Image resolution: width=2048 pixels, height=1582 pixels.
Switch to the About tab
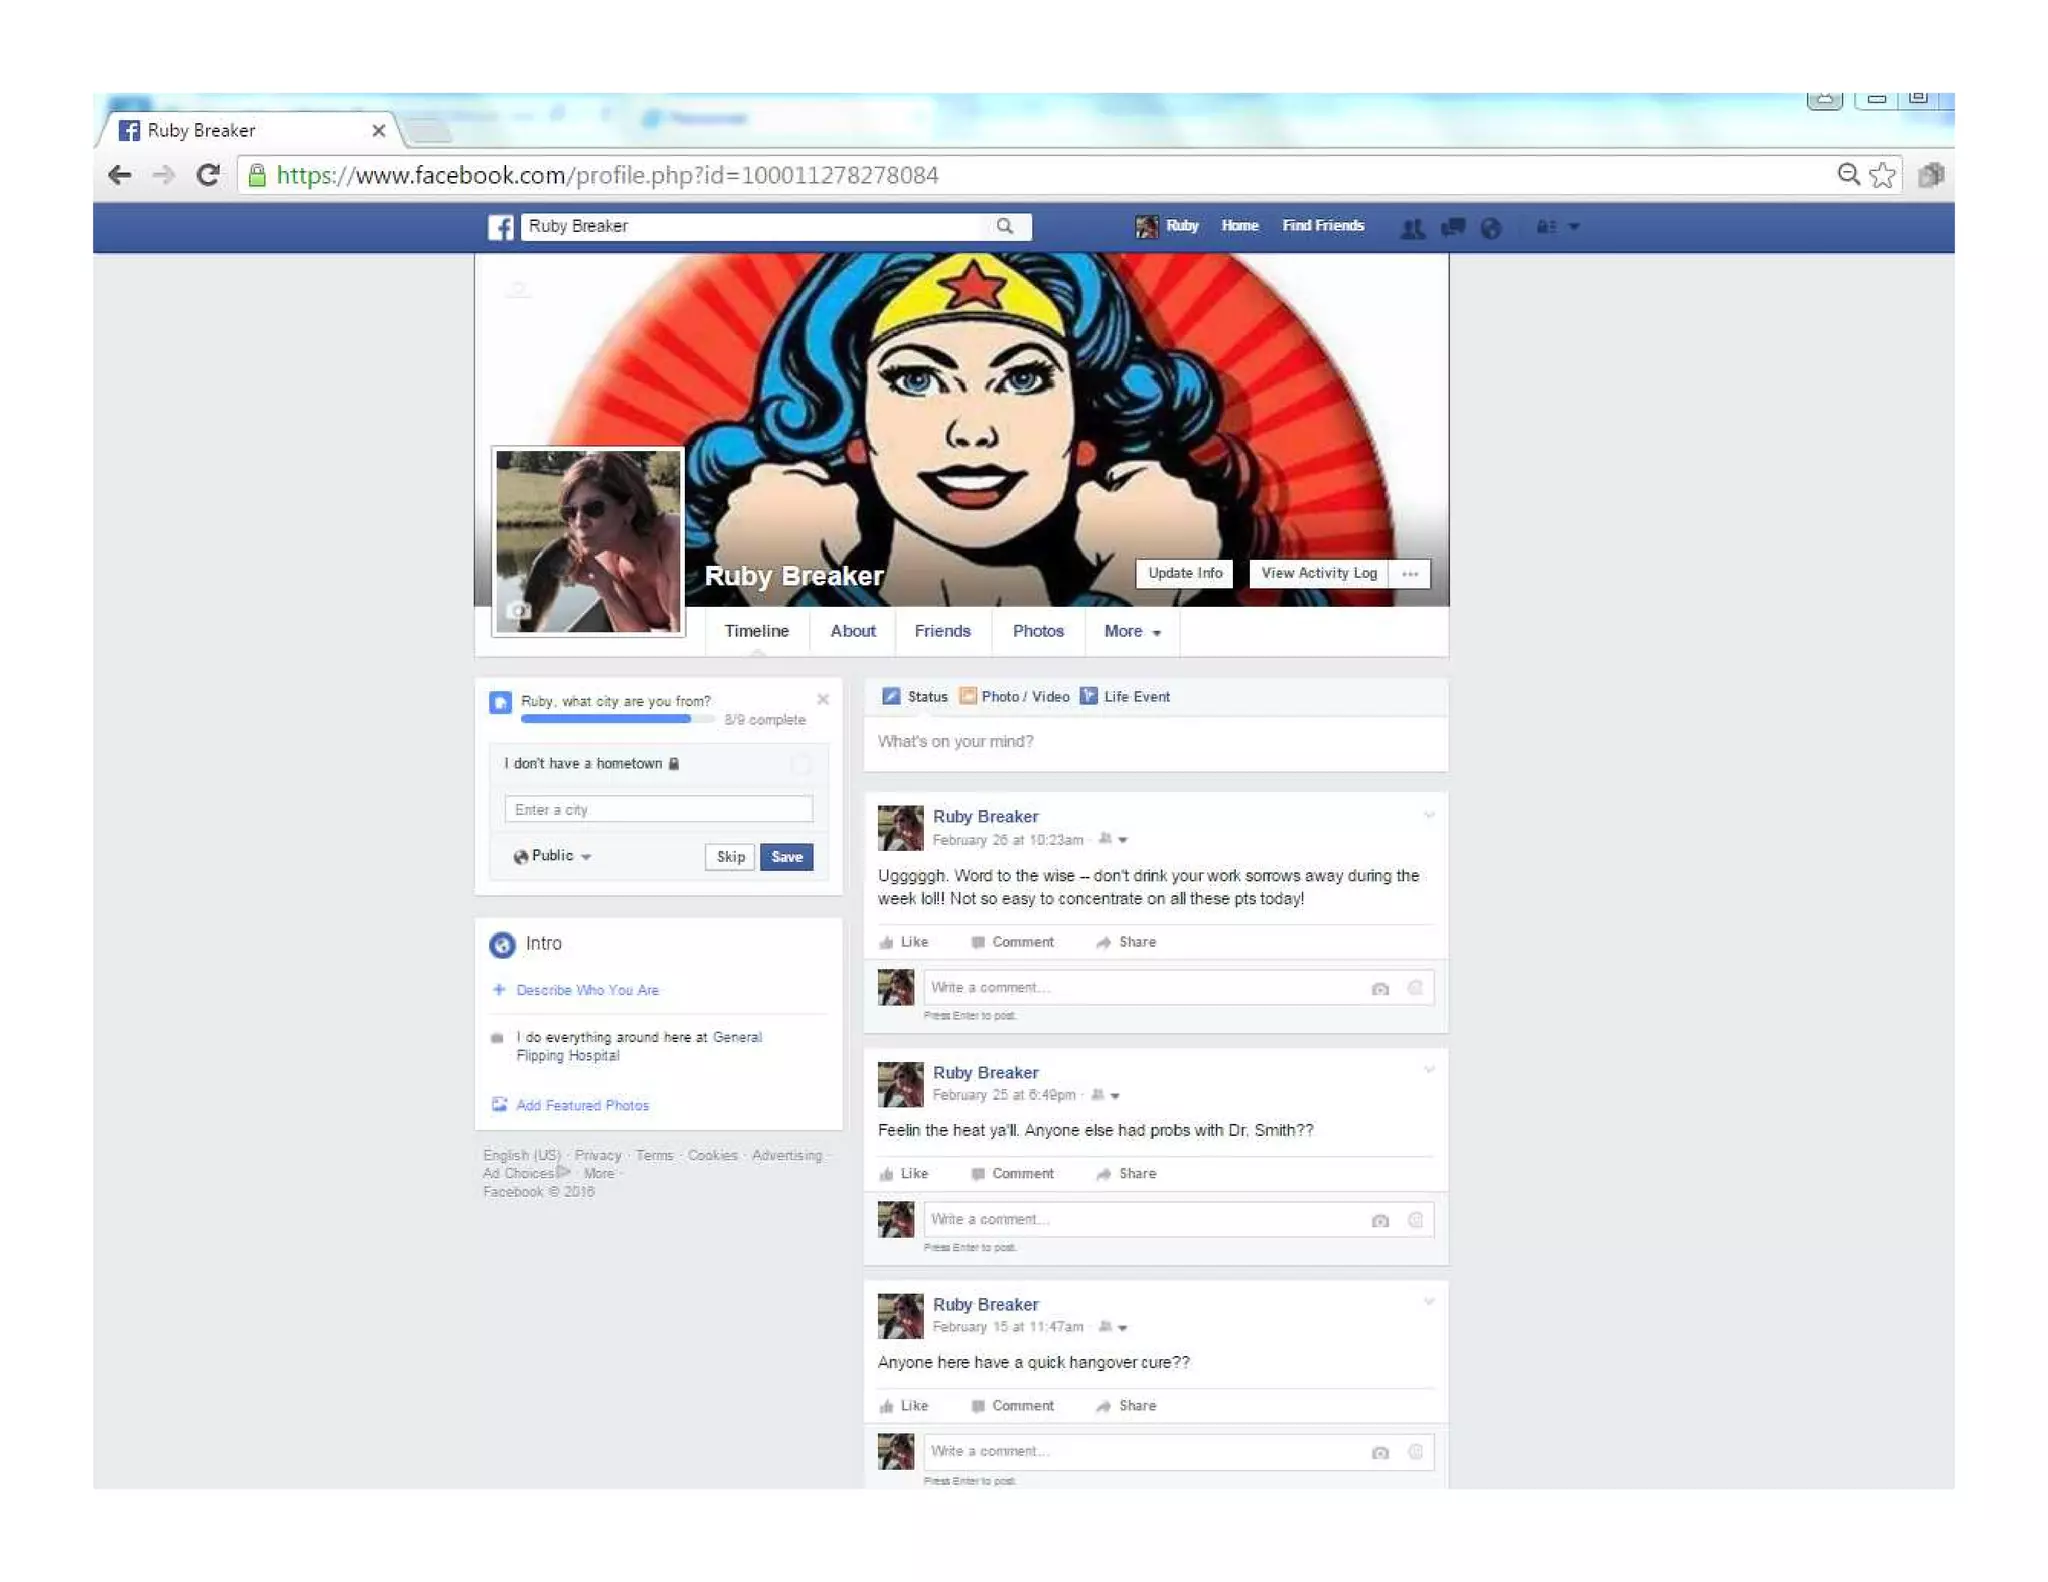click(852, 632)
